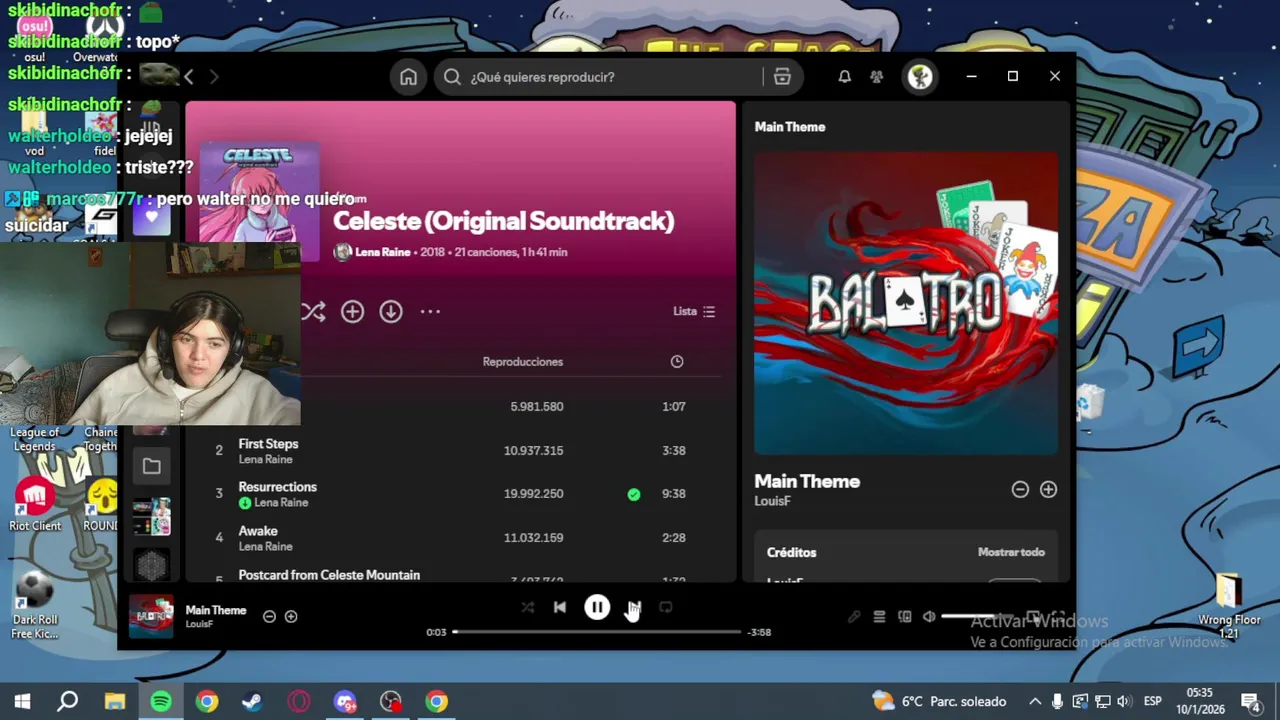Click minus icon beside Main Theme in player bar

coord(269,617)
